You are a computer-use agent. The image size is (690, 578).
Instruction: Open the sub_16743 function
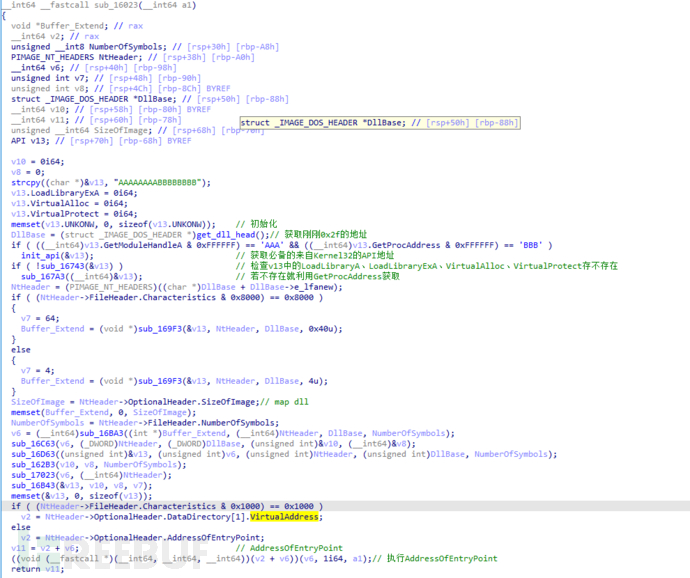point(62,266)
